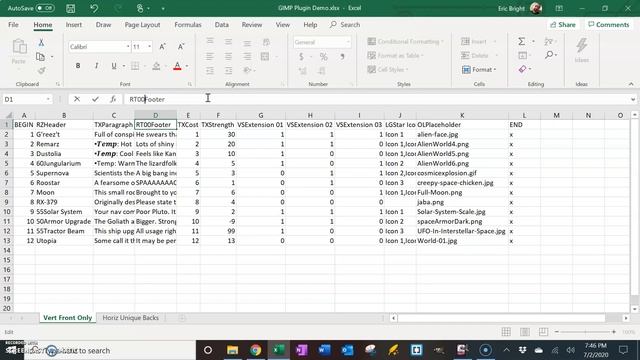Click the Wrap Text icon
Image resolution: width=640 pixels, height=360 pixels.
(266, 42)
